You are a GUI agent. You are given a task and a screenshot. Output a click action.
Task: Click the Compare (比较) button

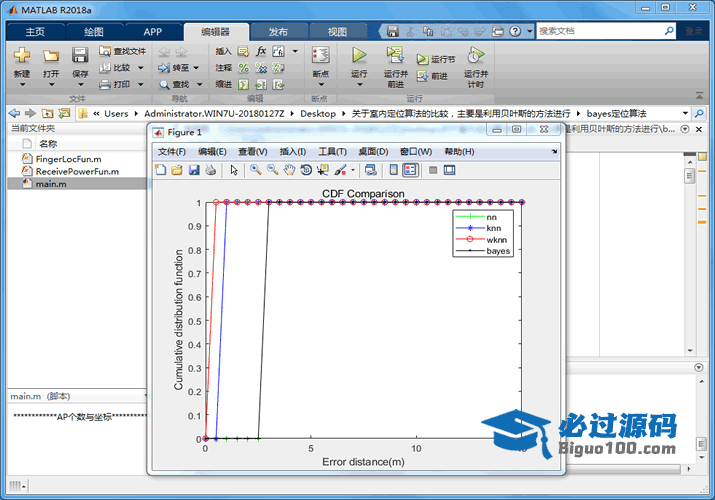[121, 67]
